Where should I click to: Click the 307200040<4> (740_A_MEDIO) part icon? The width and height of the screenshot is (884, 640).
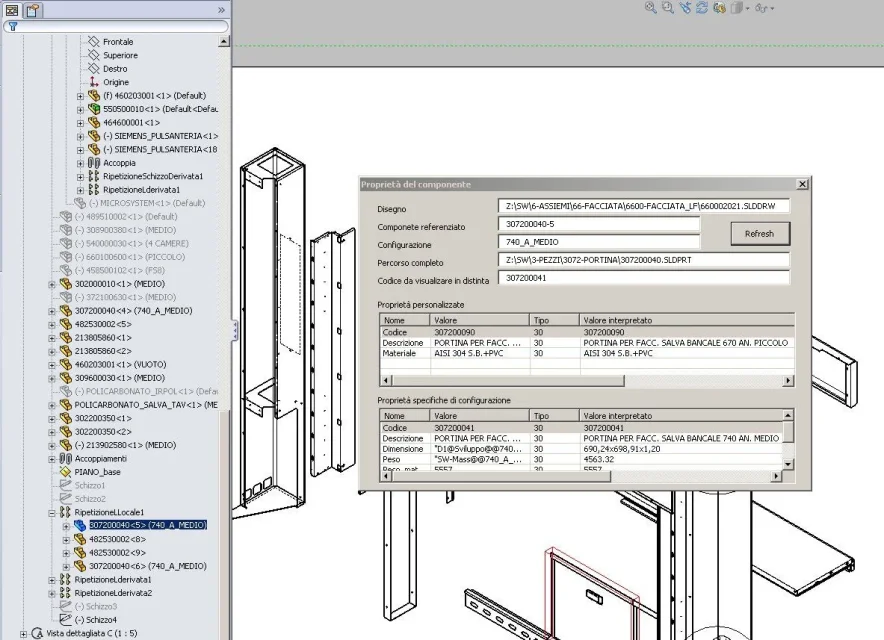(x=66, y=311)
